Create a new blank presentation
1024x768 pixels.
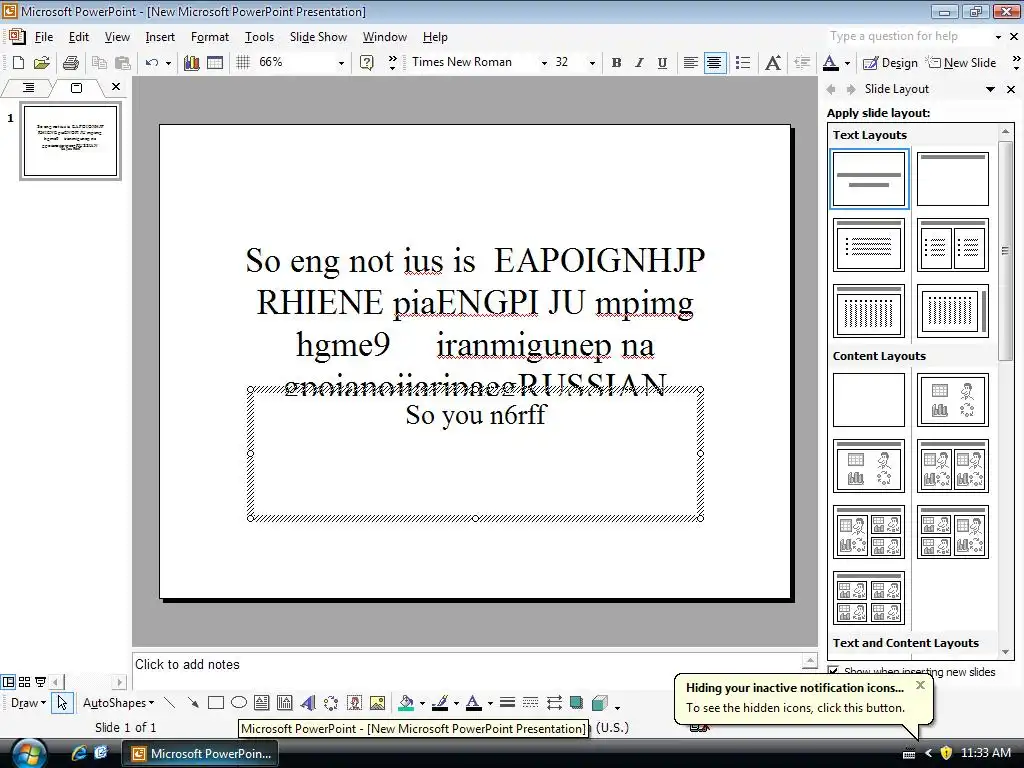18,63
